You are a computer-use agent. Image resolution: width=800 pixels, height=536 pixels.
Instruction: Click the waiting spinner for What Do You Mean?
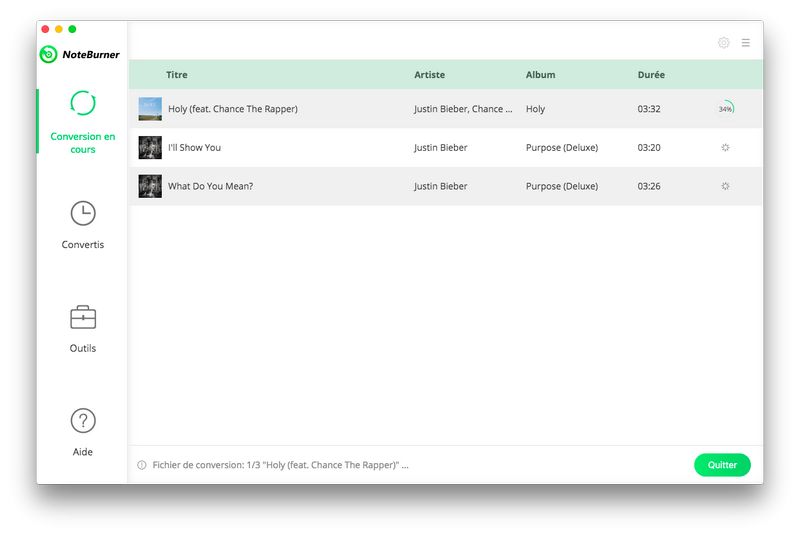[x=725, y=186]
